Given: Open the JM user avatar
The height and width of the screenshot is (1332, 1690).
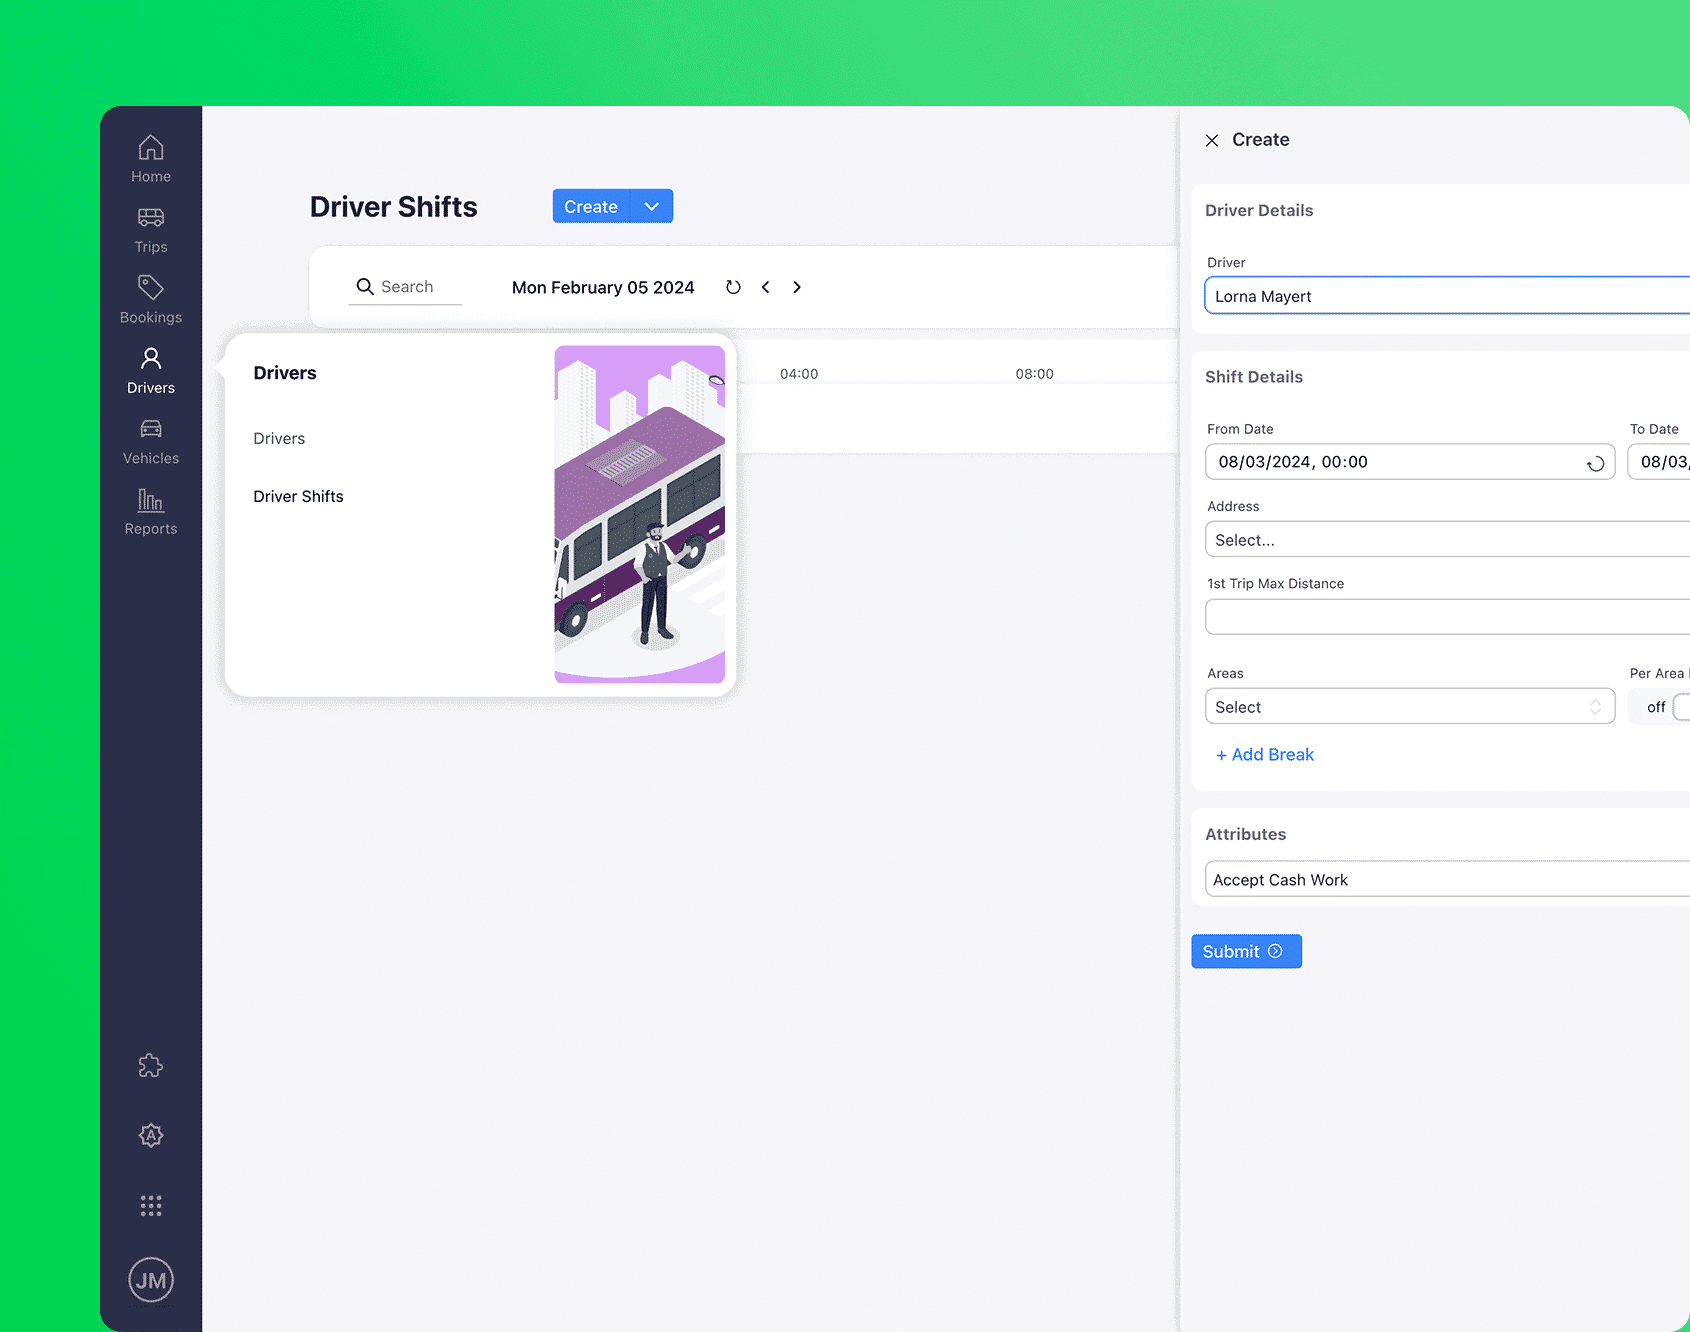Looking at the screenshot, I should pyautogui.click(x=151, y=1280).
